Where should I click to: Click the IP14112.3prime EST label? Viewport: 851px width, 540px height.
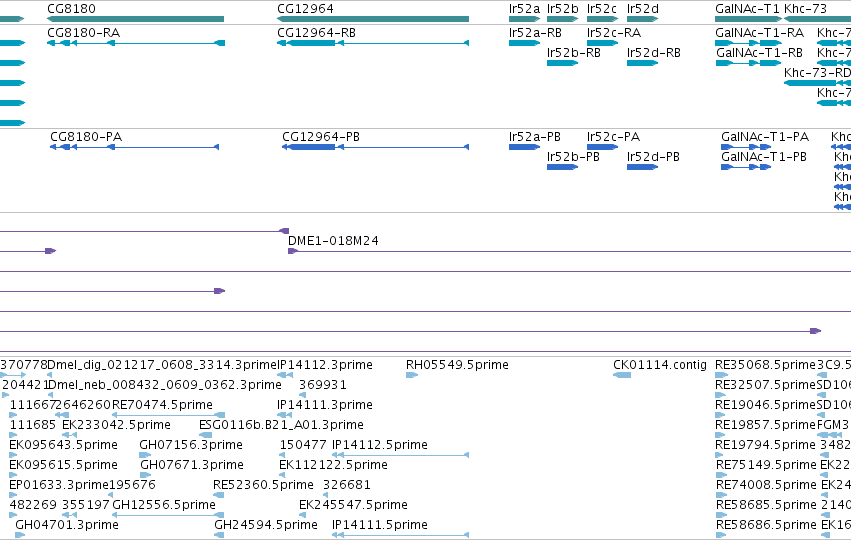coord(325,365)
